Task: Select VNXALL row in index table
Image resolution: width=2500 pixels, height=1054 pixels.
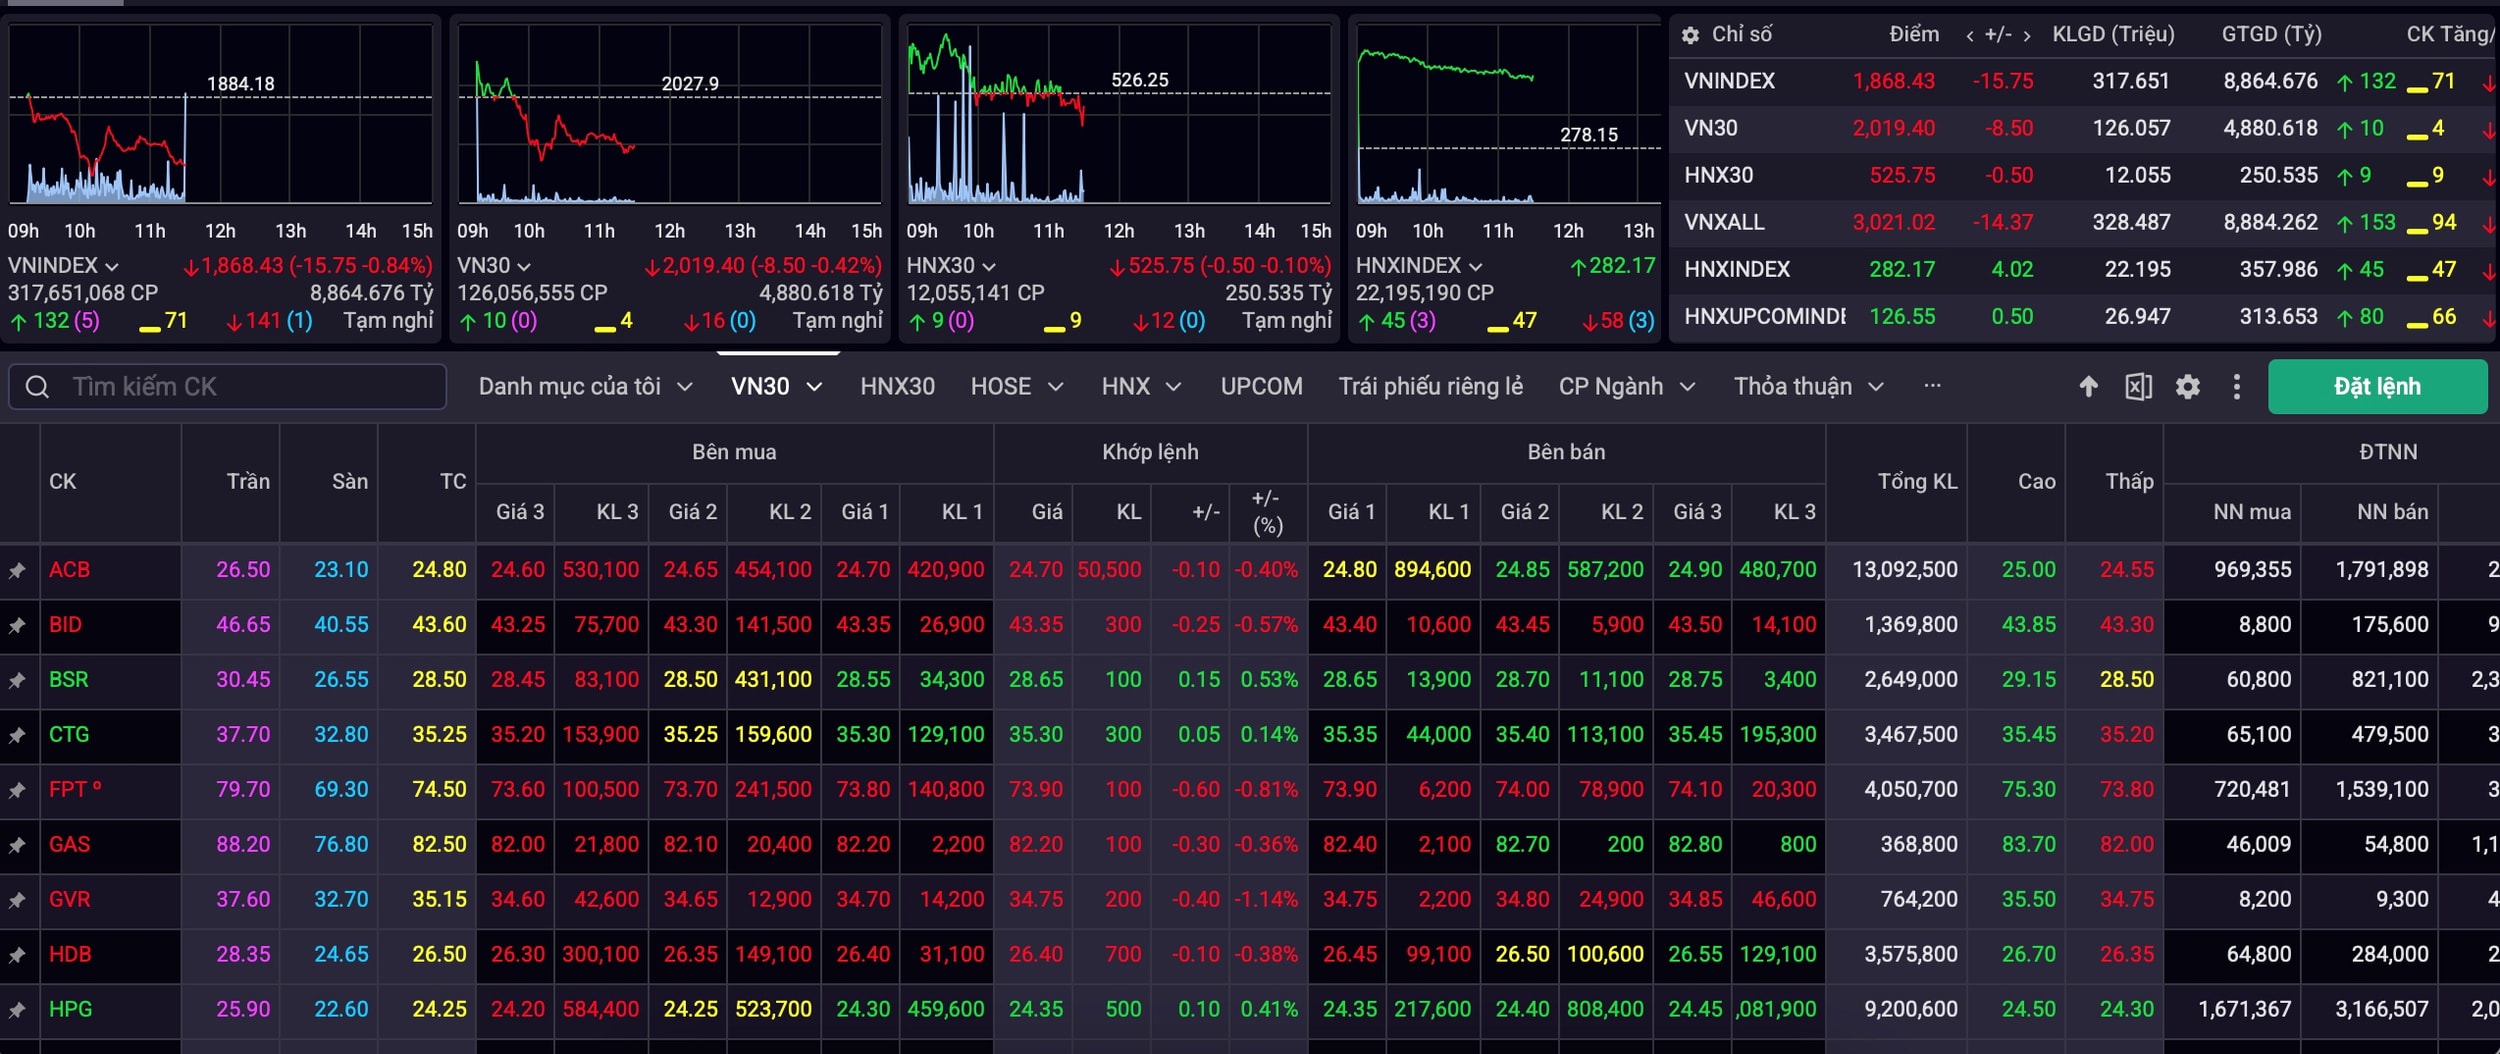Action: (2083, 222)
